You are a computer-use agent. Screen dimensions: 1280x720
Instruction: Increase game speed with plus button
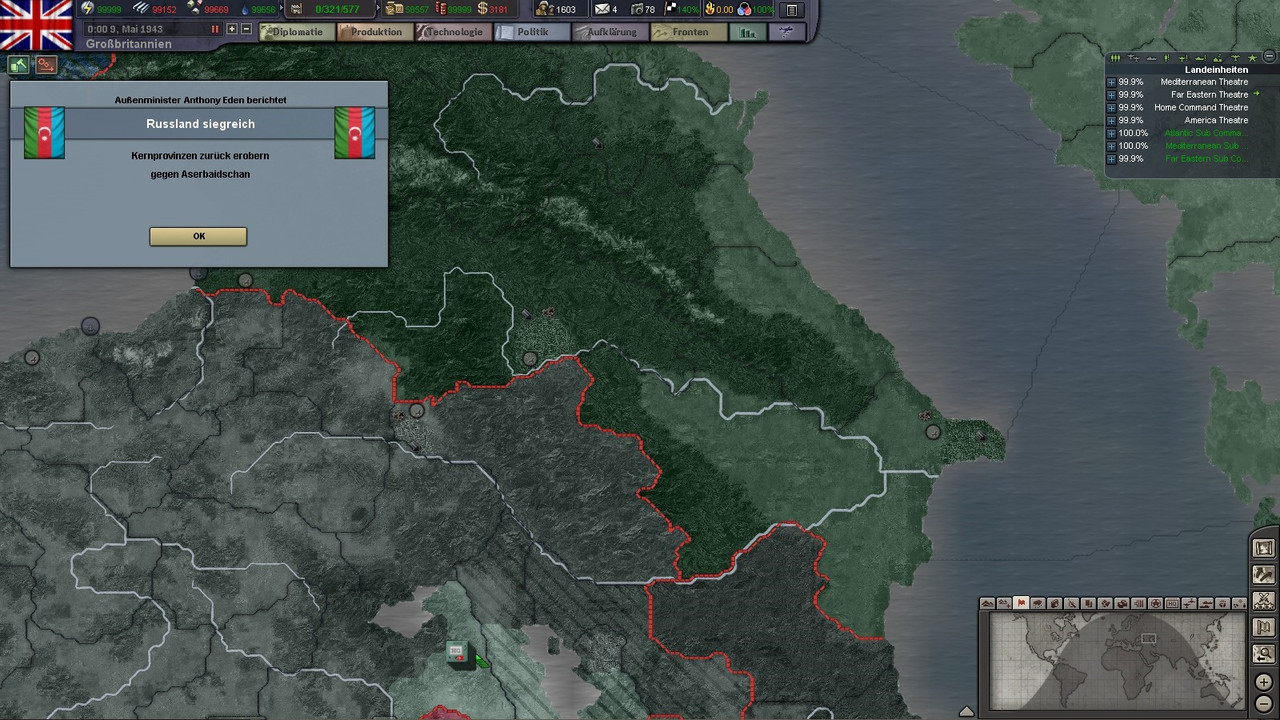pyautogui.click(x=232, y=29)
